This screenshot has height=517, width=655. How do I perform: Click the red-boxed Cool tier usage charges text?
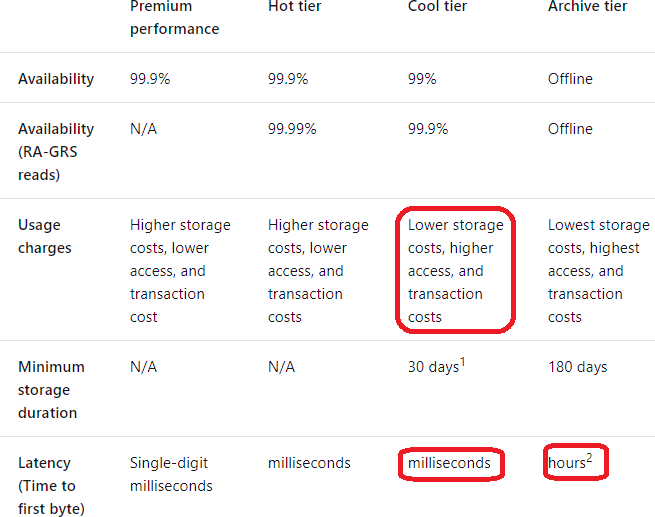455,270
